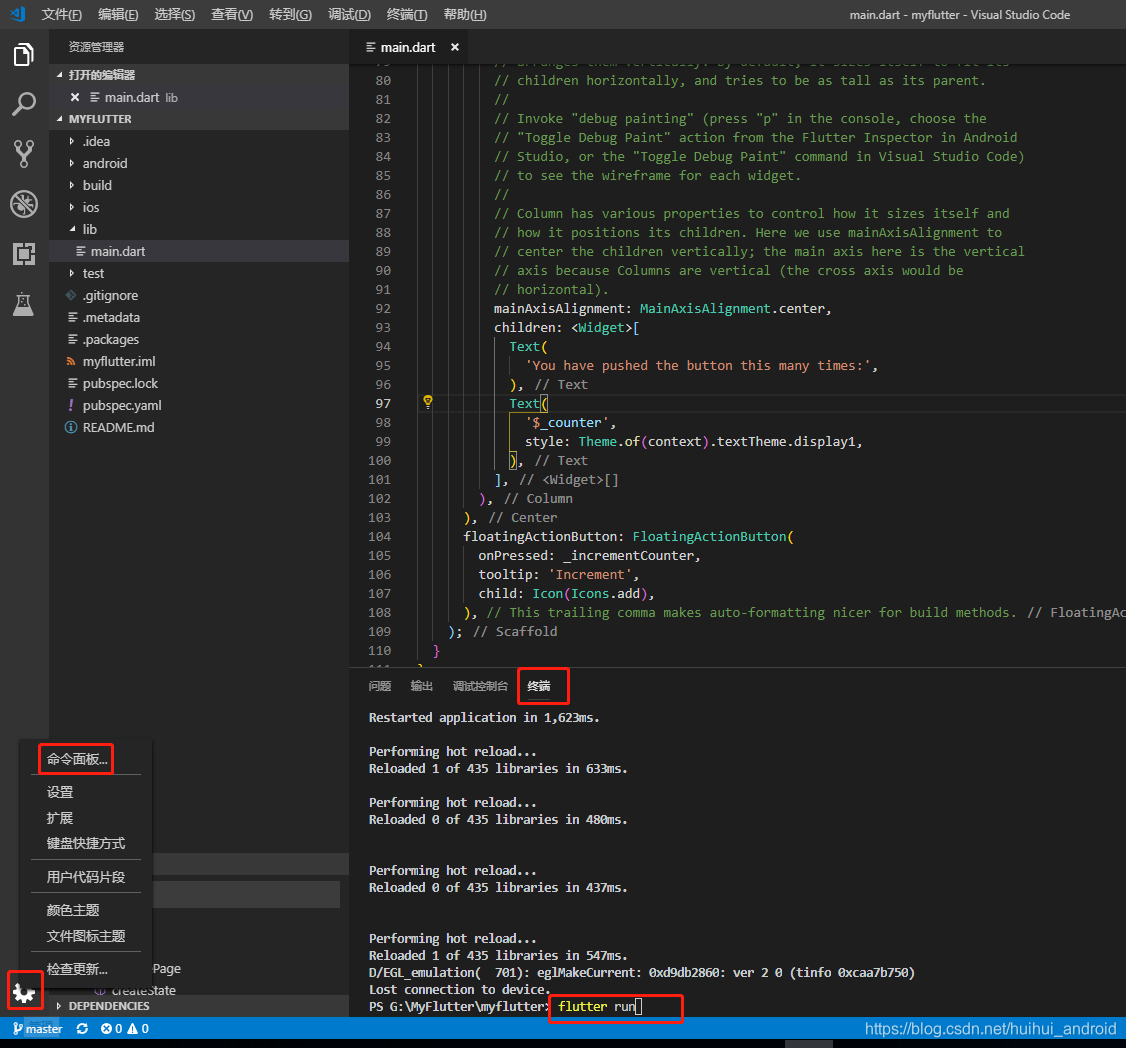Open the 选择(S) menu

pyautogui.click(x=175, y=14)
